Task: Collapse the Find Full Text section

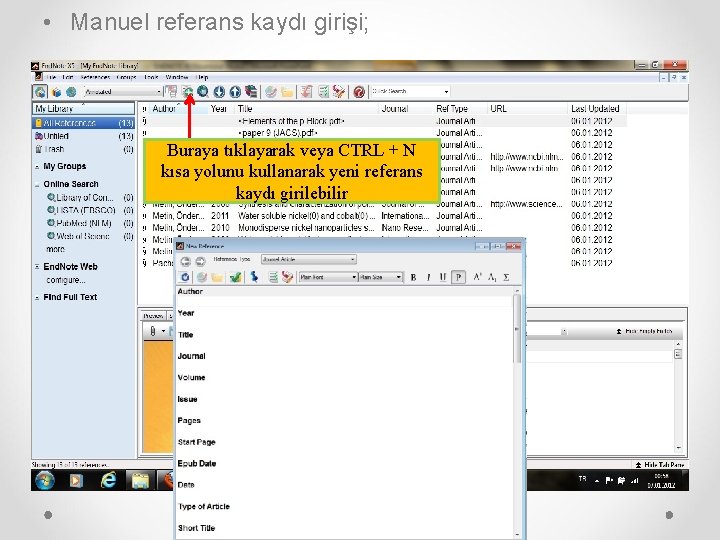Action: 37,298
